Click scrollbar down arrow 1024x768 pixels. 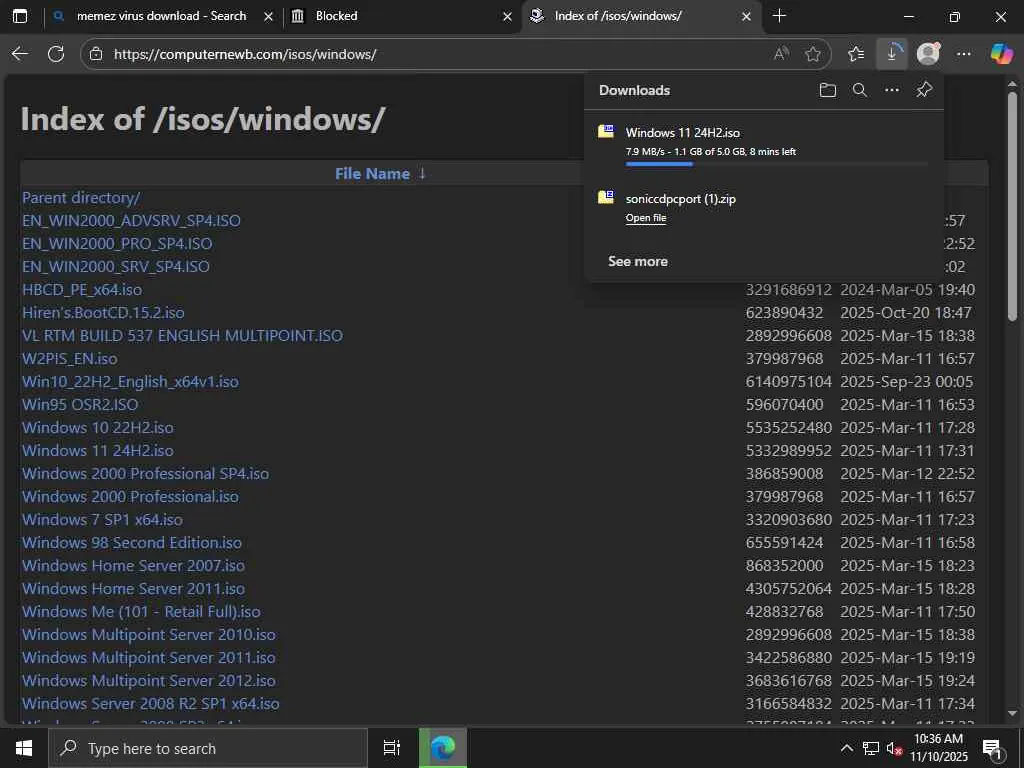pyautogui.click(x=1012, y=714)
